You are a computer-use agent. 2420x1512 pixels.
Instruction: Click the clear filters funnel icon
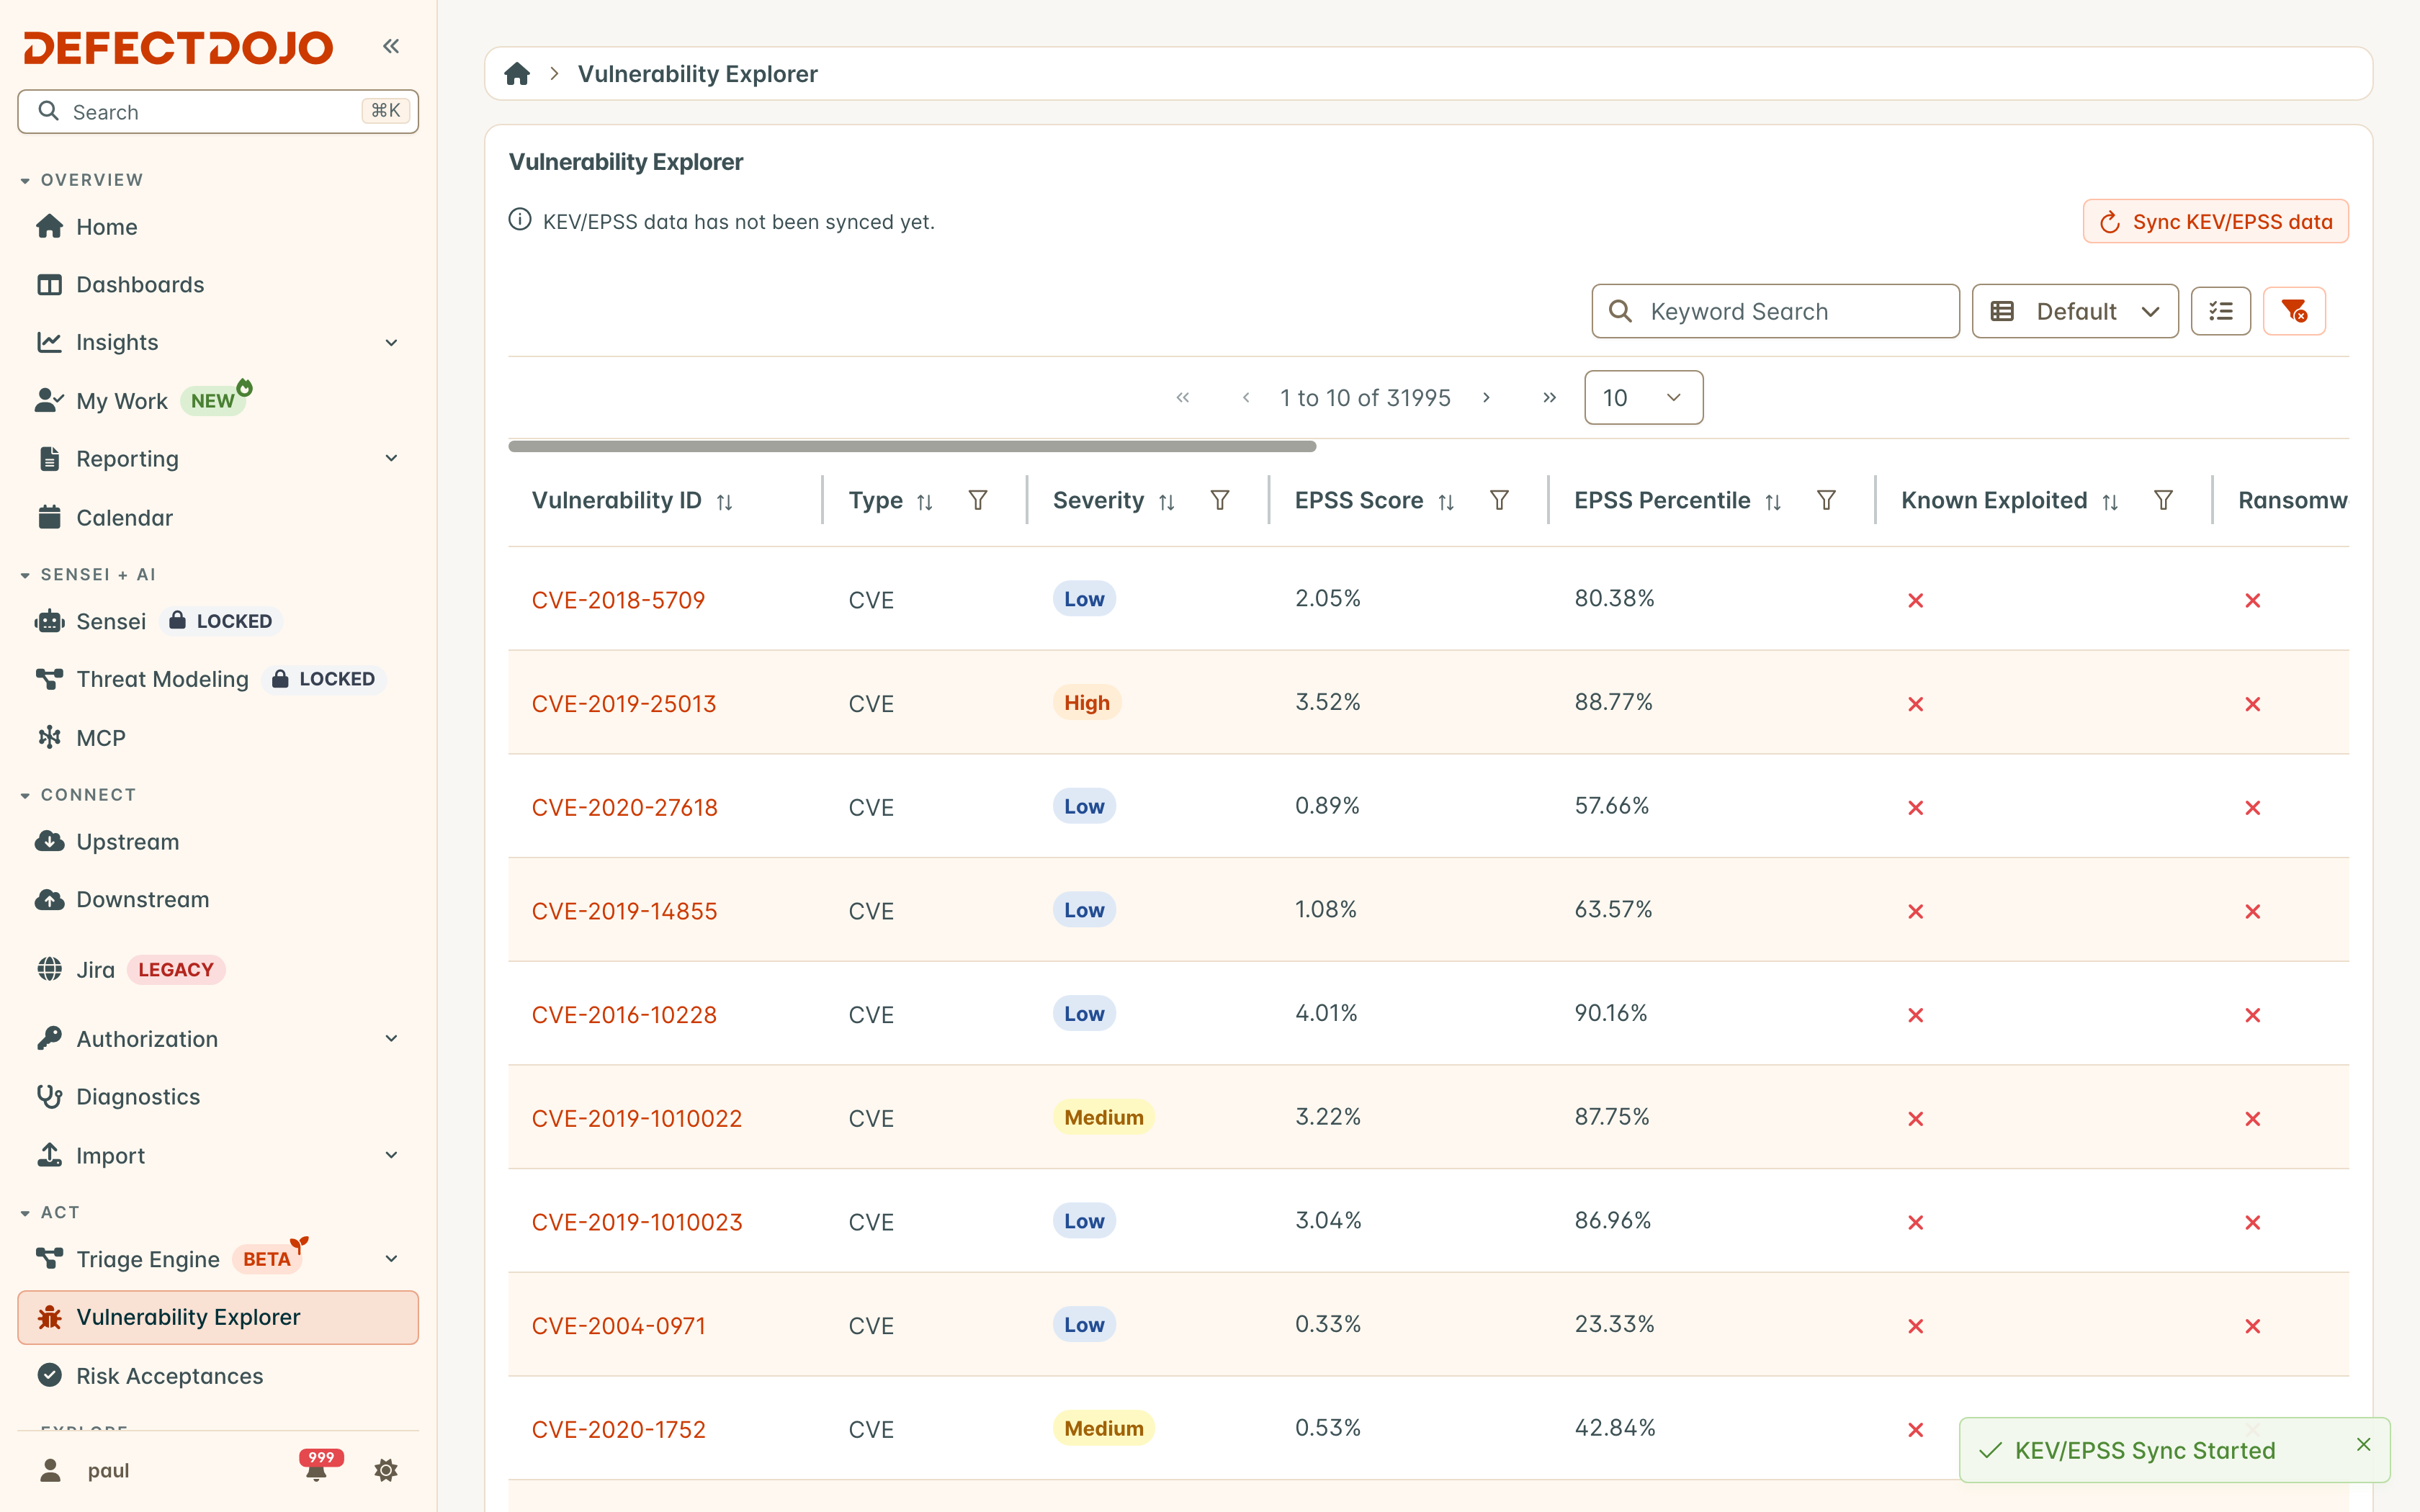pos(2294,311)
